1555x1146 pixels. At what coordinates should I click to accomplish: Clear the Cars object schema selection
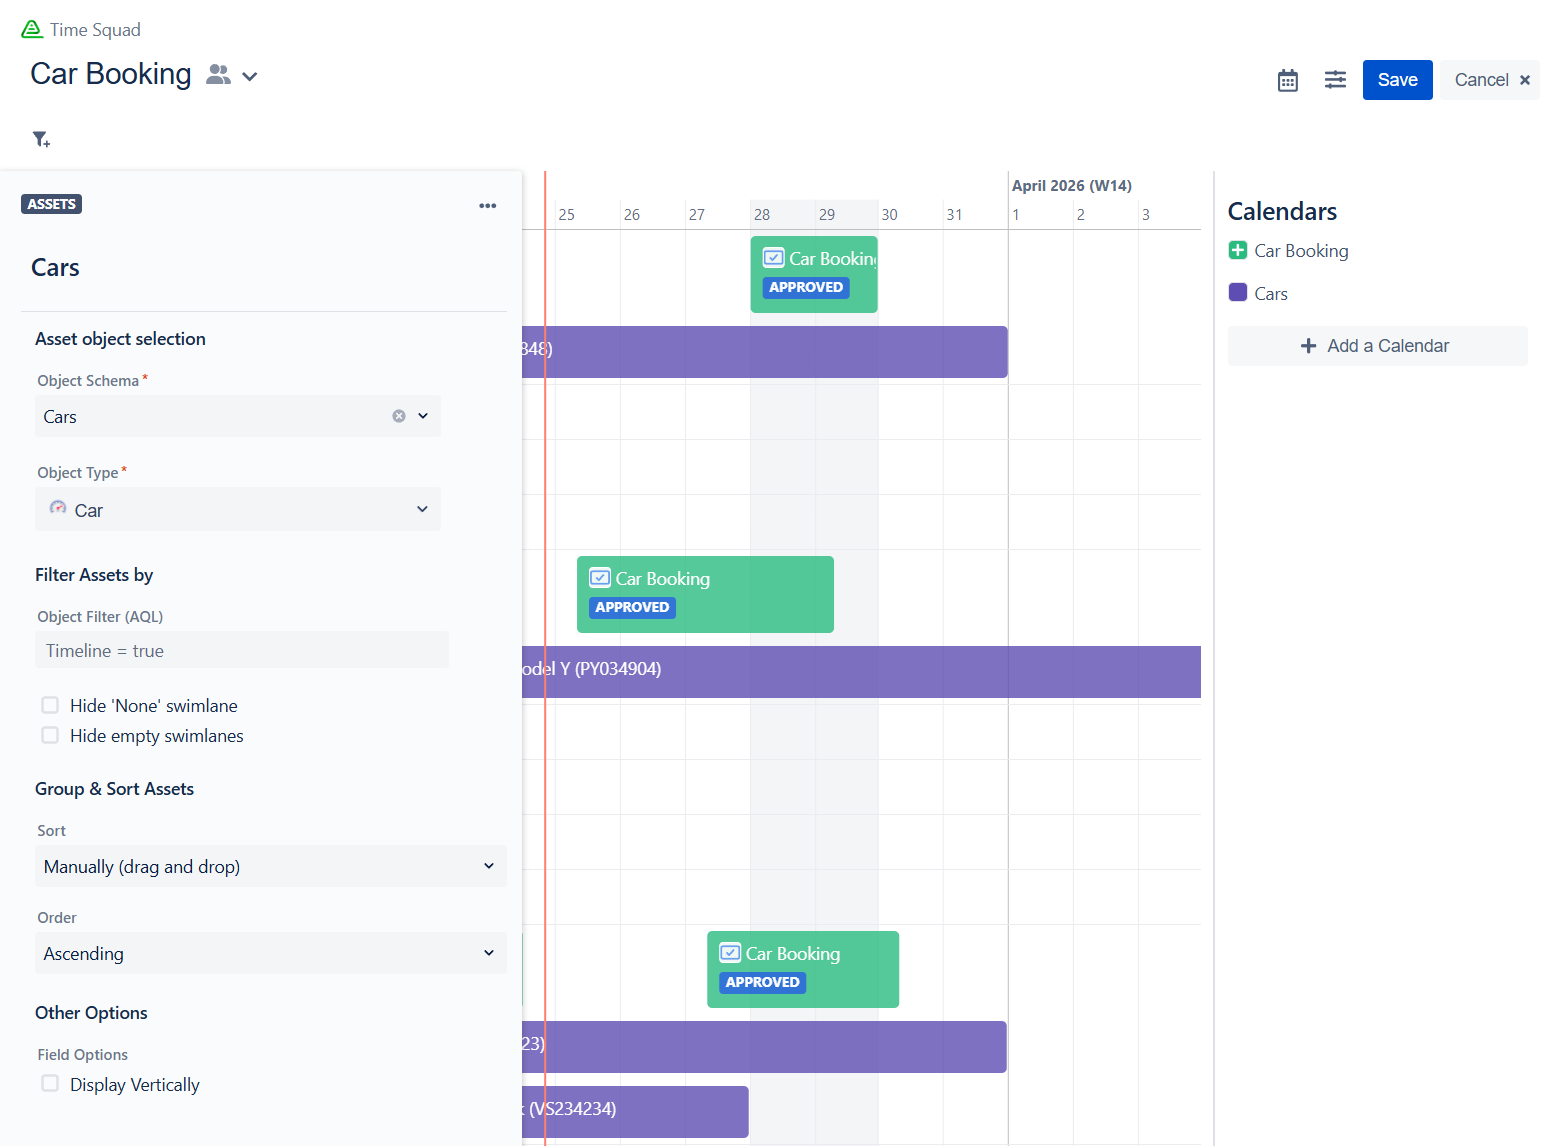(x=399, y=416)
